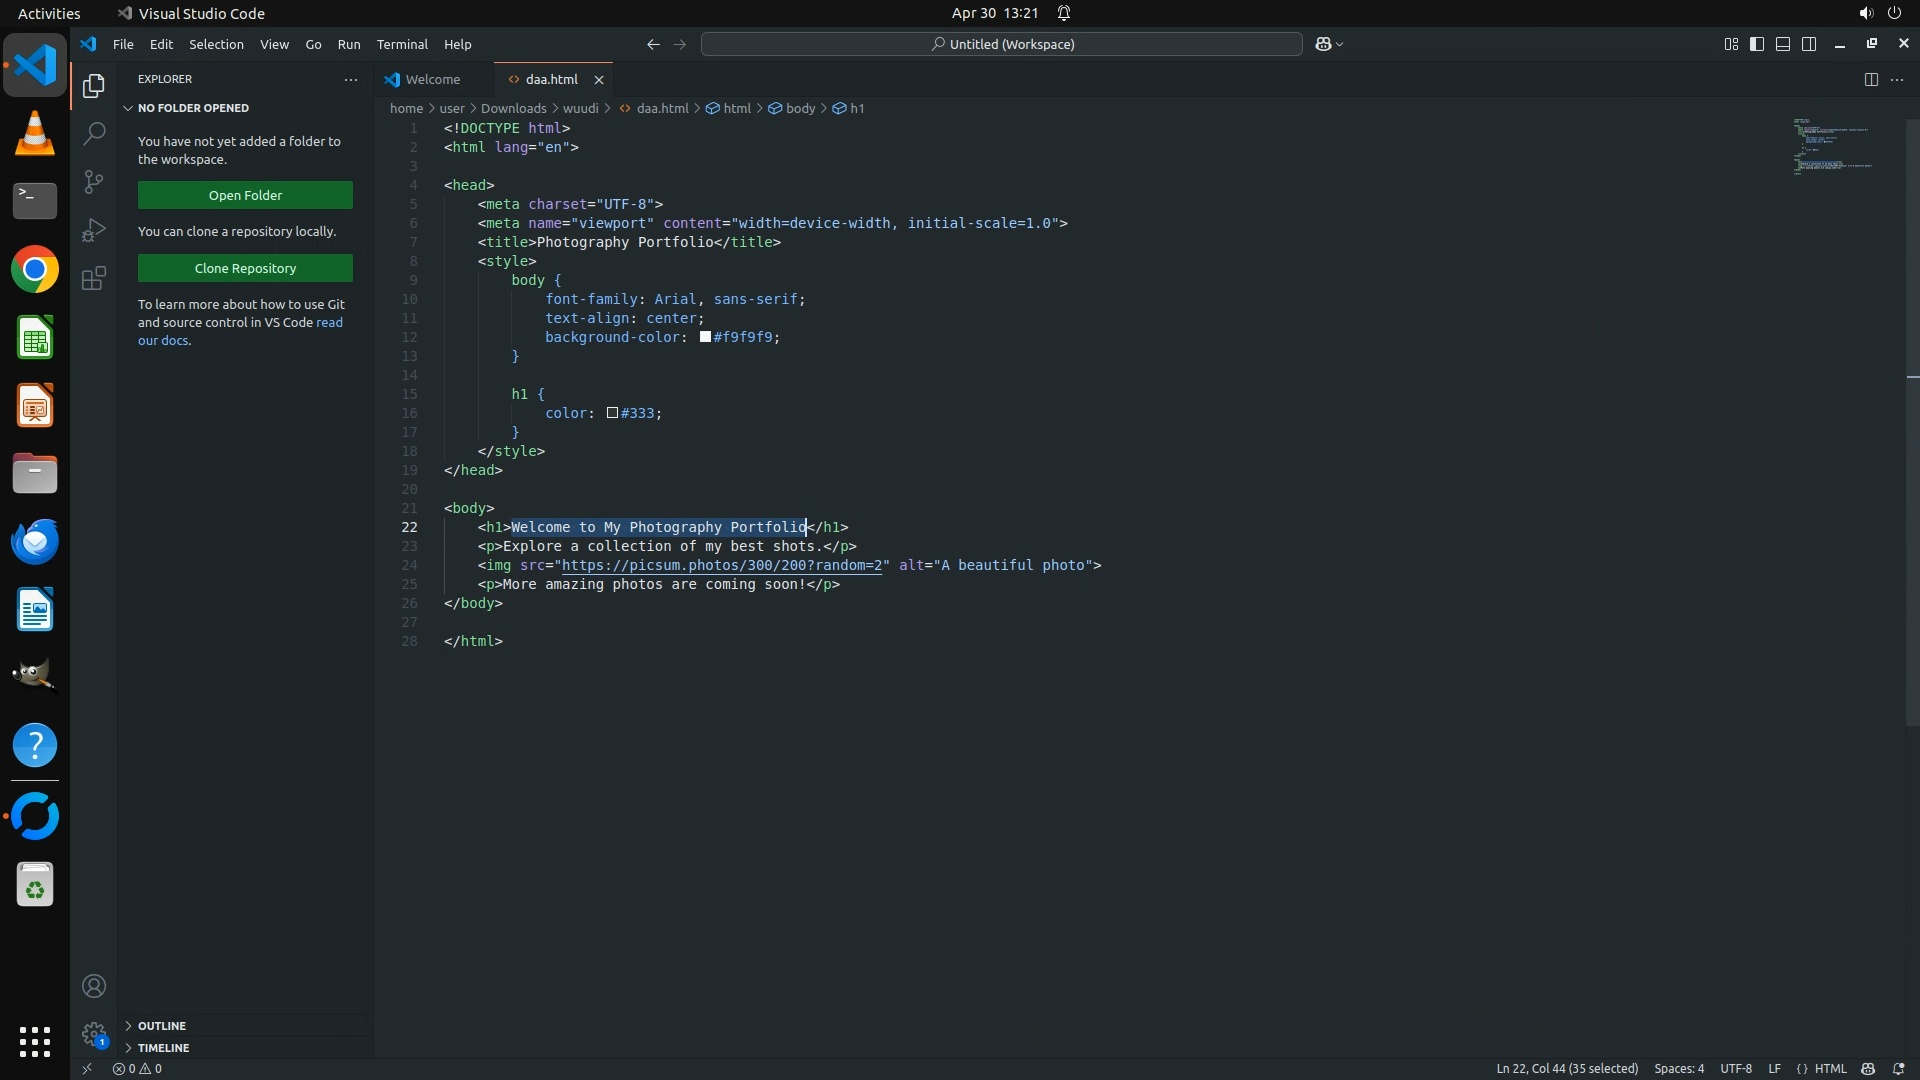This screenshot has width=1920, height=1080.
Task: Click the Clone Repository button
Action: [x=245, y=268]
